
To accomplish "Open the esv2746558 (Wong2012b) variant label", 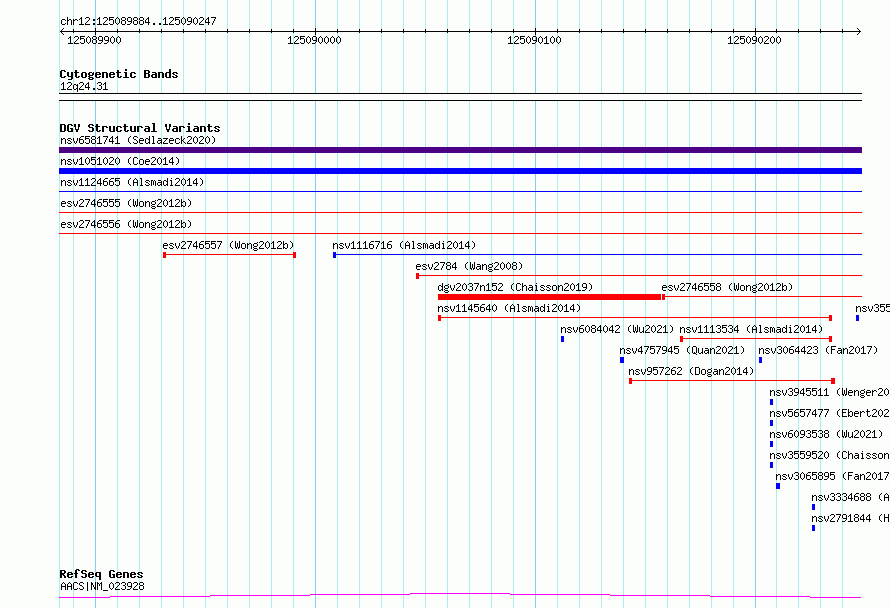I will [x=726, y=287].
